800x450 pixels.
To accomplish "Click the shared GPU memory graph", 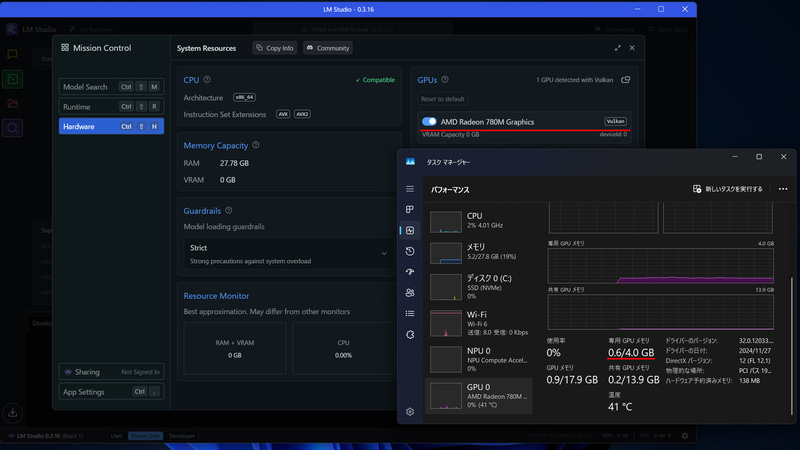I will pyautogui.click(x=660, y=312).
